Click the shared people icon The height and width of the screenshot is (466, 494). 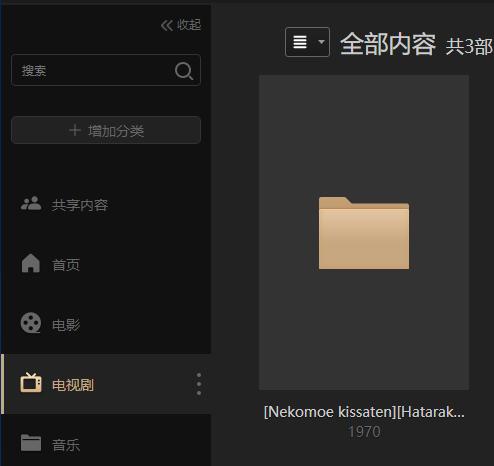click(31, 204)
